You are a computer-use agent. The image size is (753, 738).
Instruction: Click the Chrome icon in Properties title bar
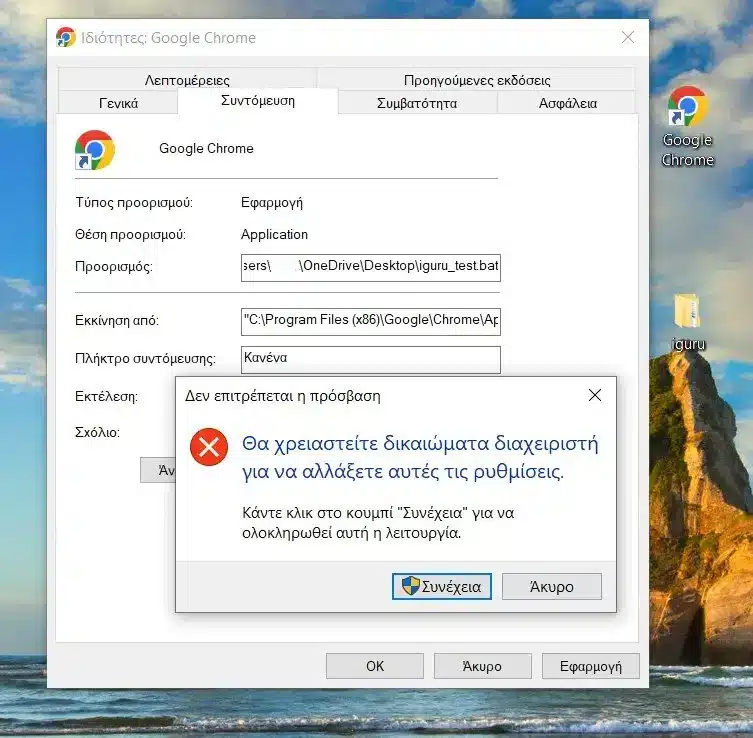pos(66,37)
